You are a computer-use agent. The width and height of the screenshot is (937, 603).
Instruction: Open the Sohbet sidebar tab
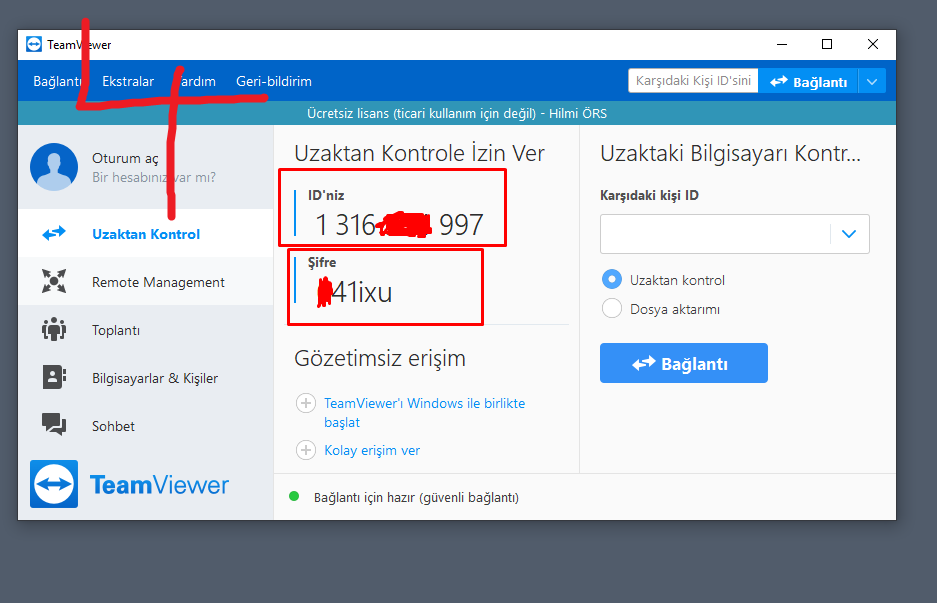tap(146, 425)
